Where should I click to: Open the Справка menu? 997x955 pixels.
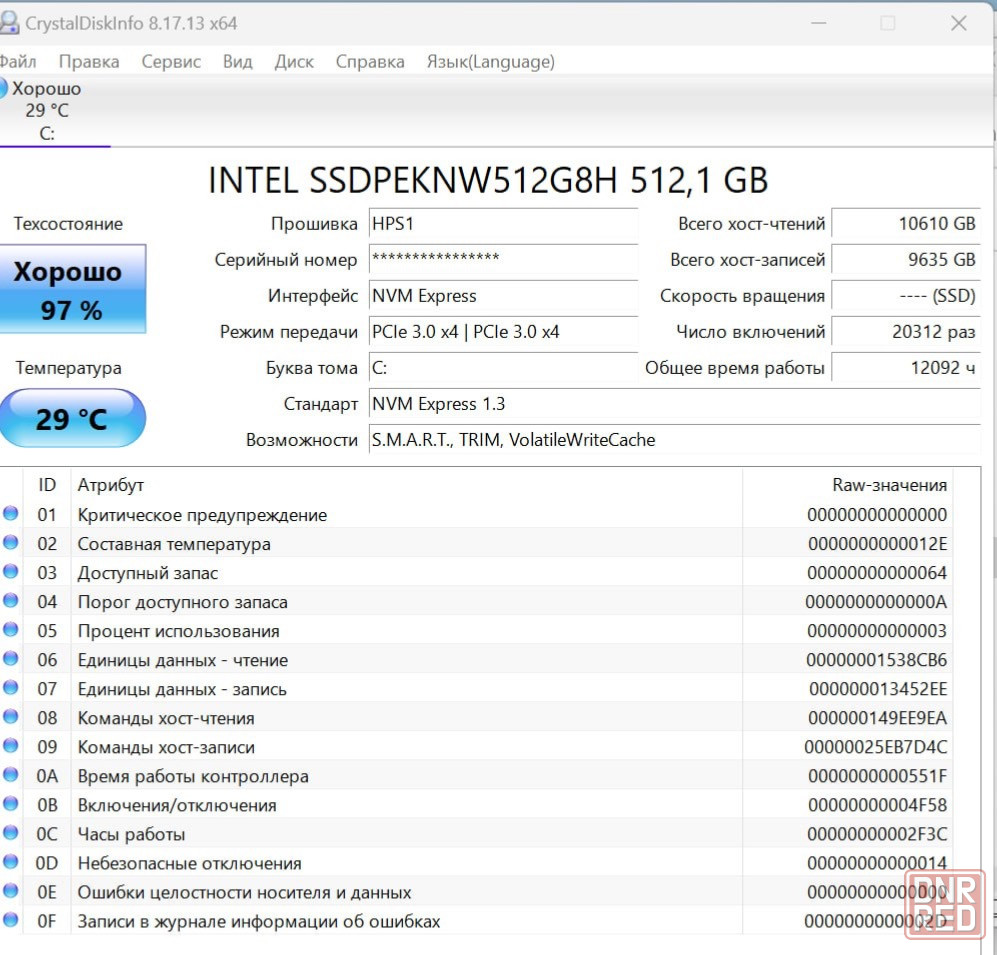(370, 62)
